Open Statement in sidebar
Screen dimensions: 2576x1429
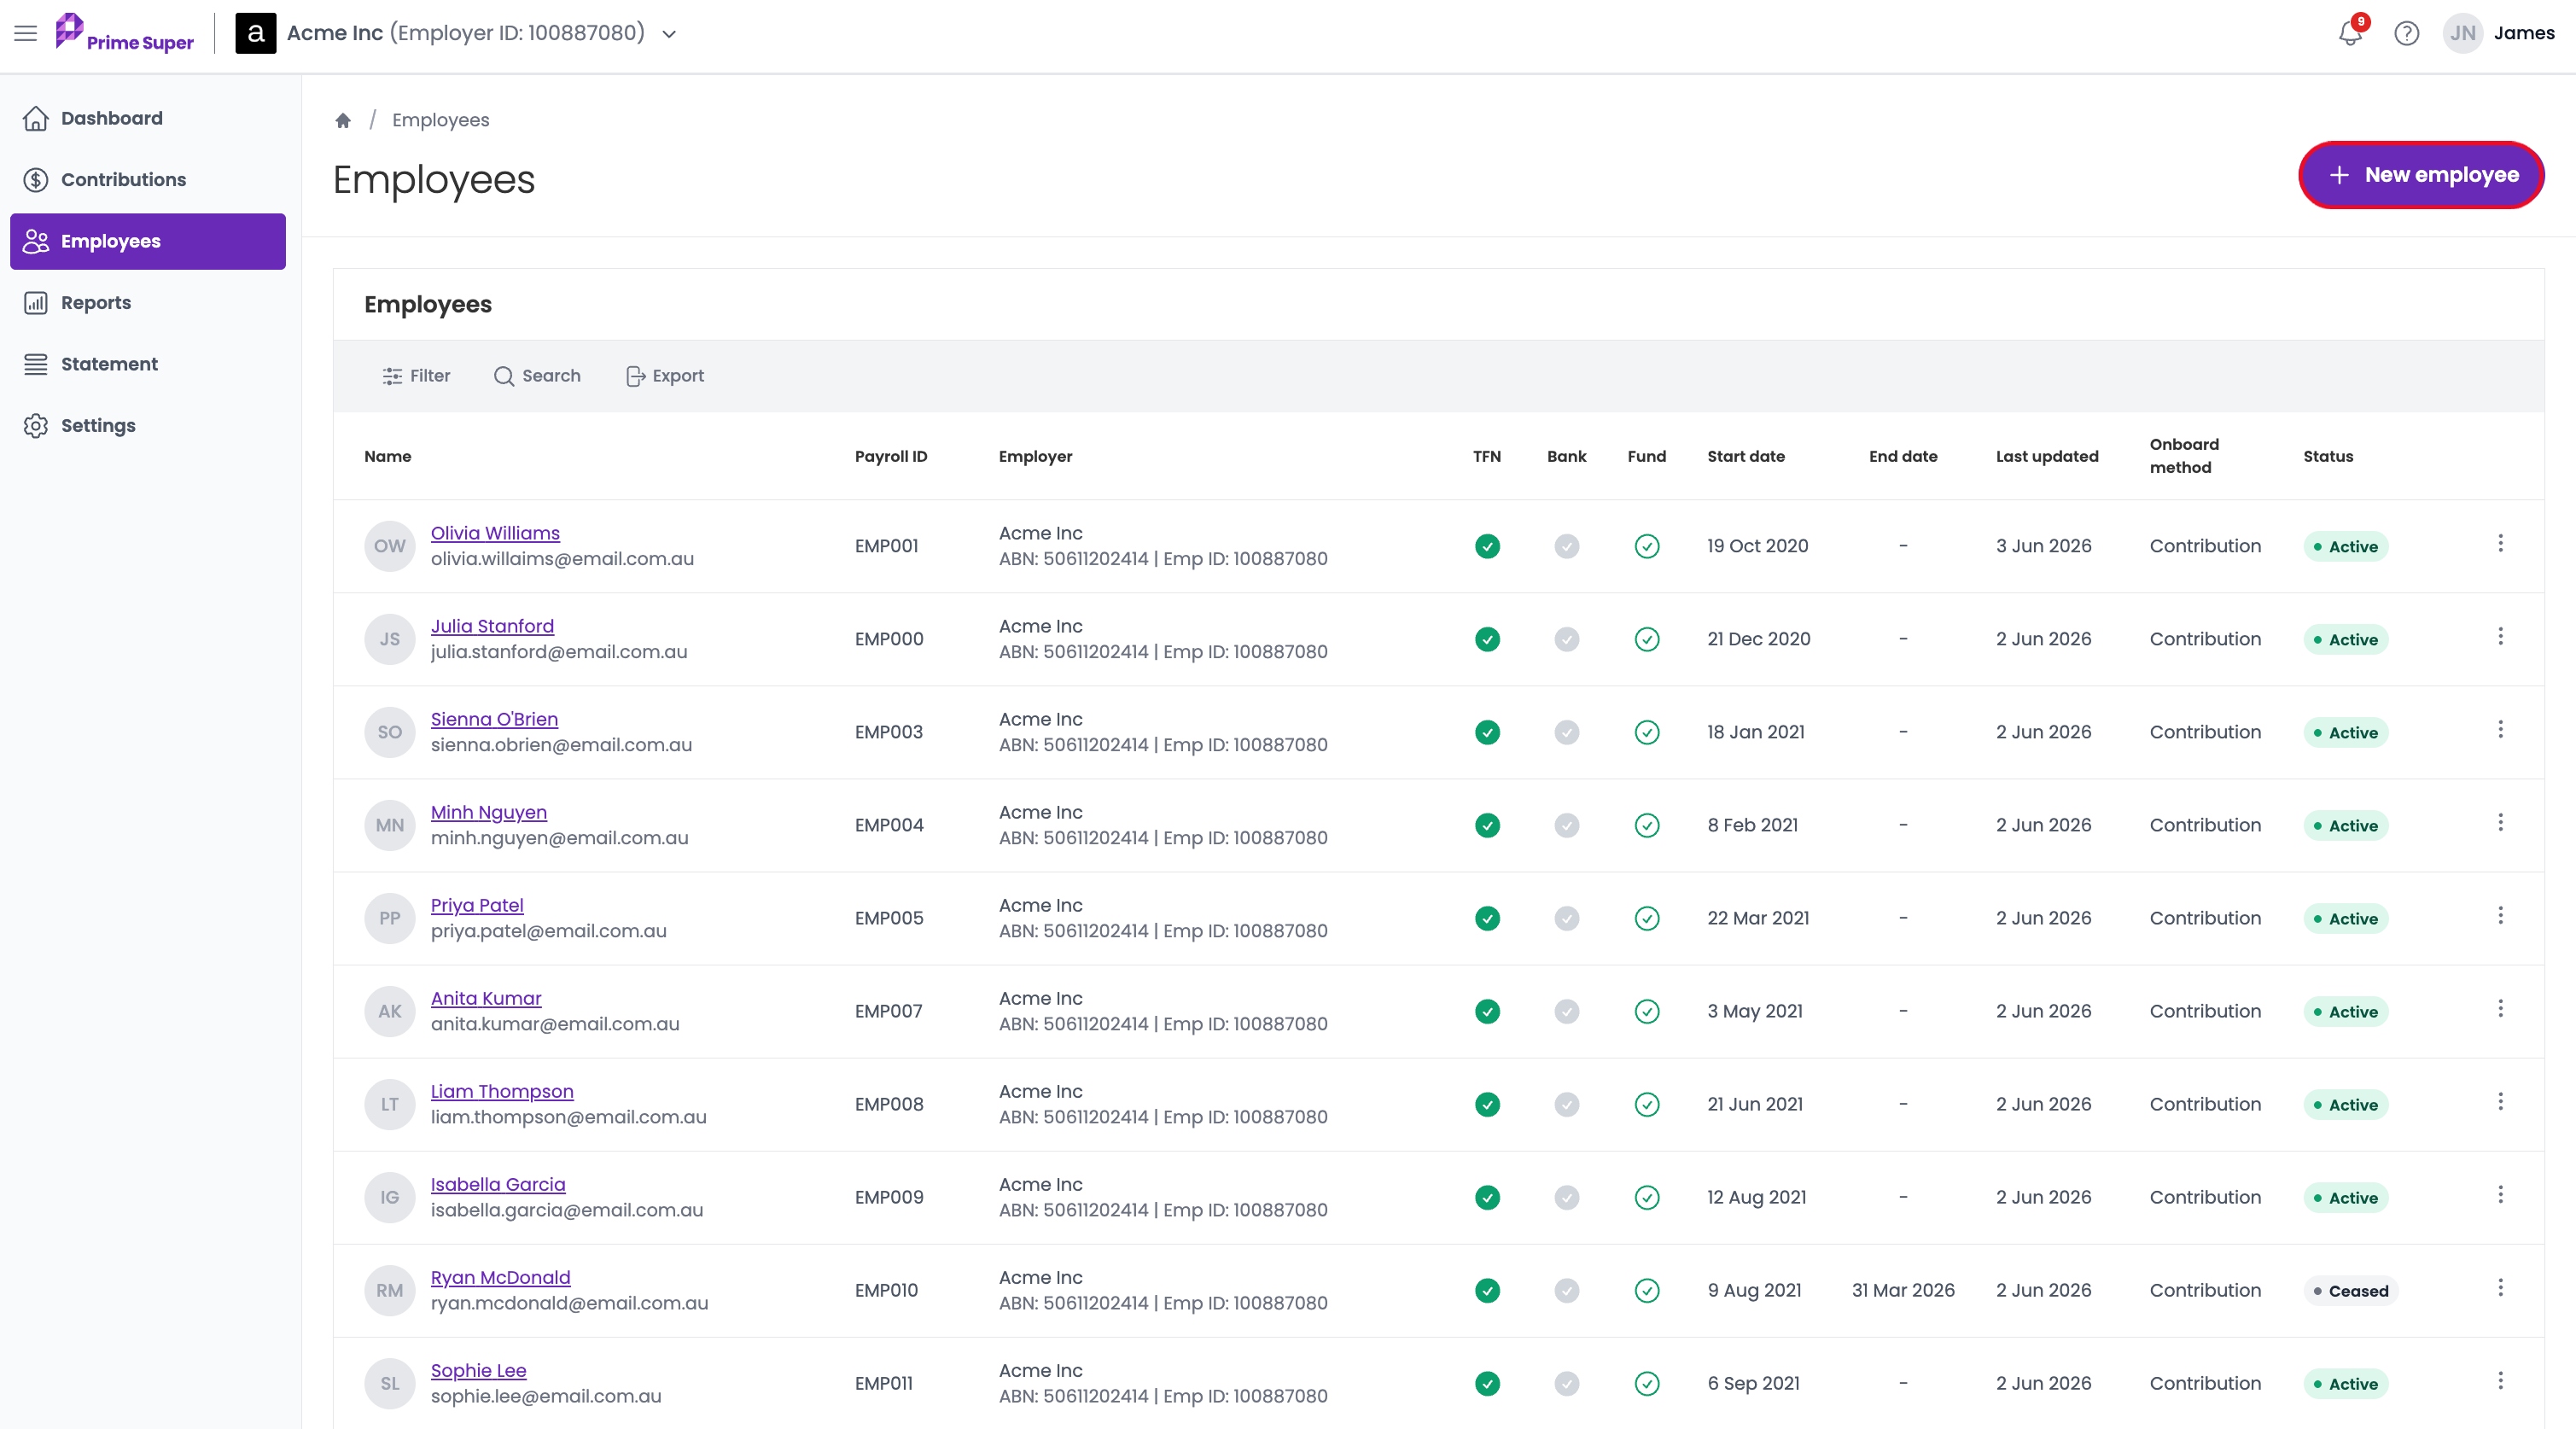(148, 364)
